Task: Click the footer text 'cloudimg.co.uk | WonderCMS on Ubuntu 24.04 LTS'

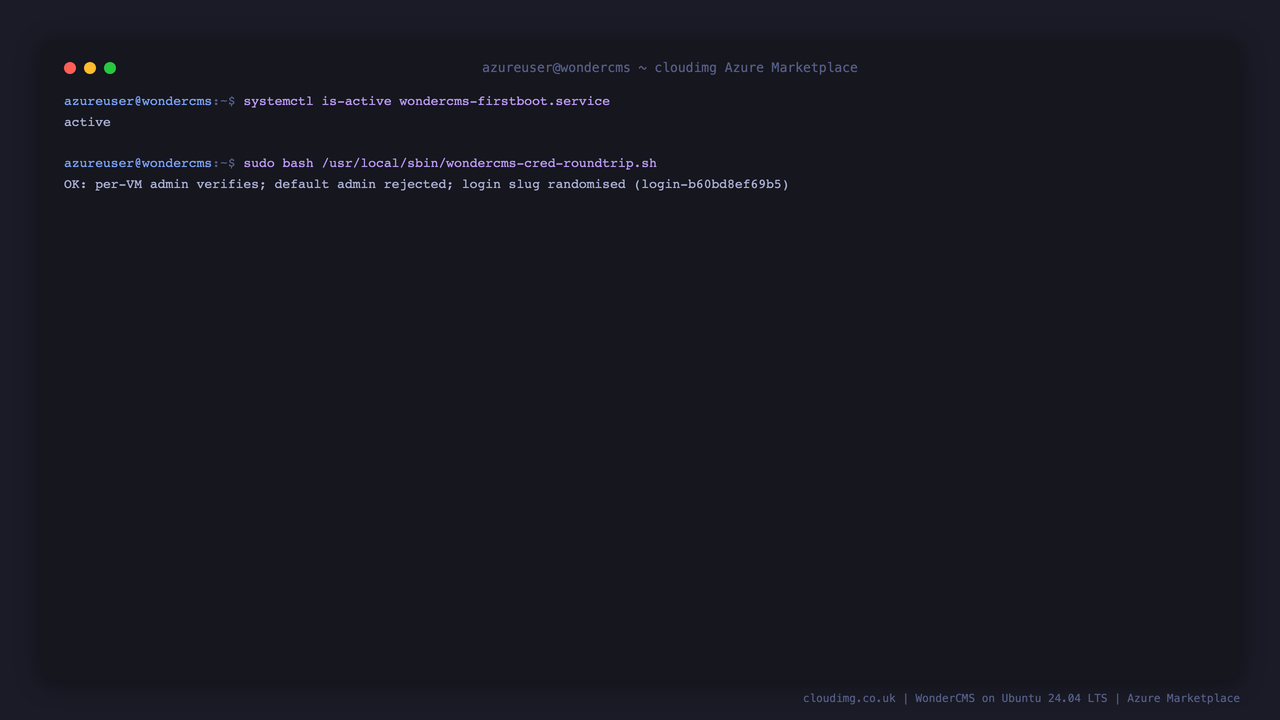Action: tap(955, 698)
